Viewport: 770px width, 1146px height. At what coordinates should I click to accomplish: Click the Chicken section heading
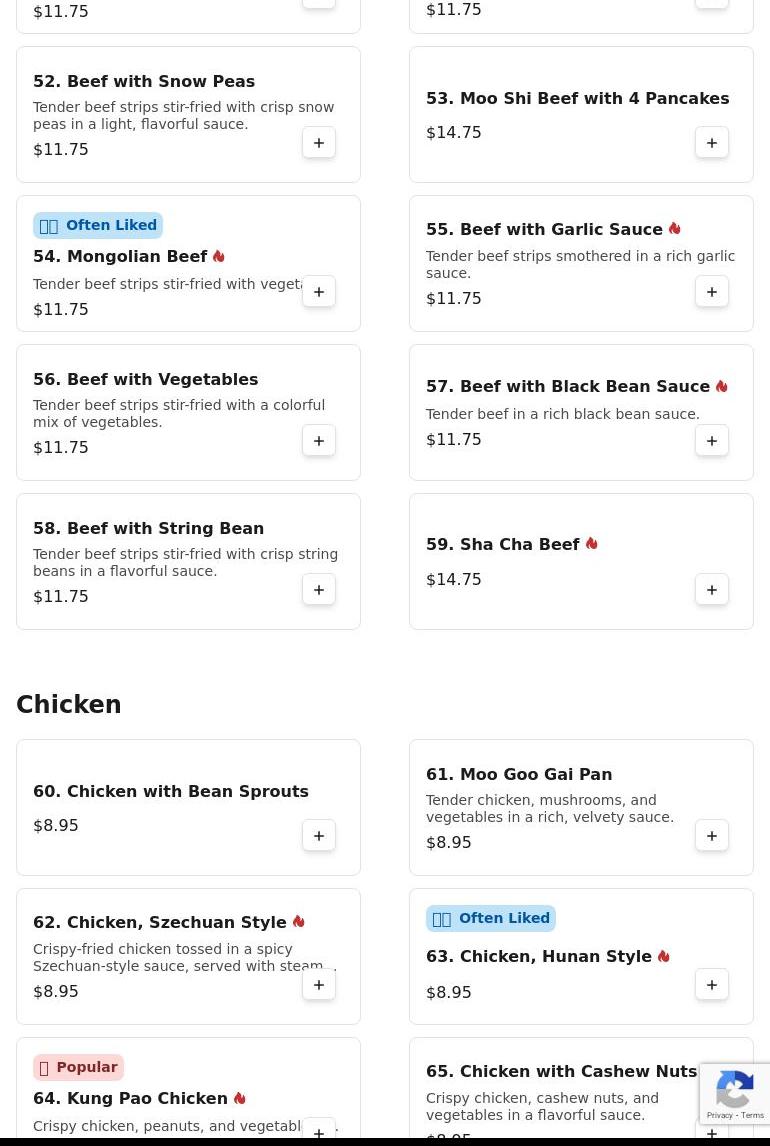click(x=69, y=705)
